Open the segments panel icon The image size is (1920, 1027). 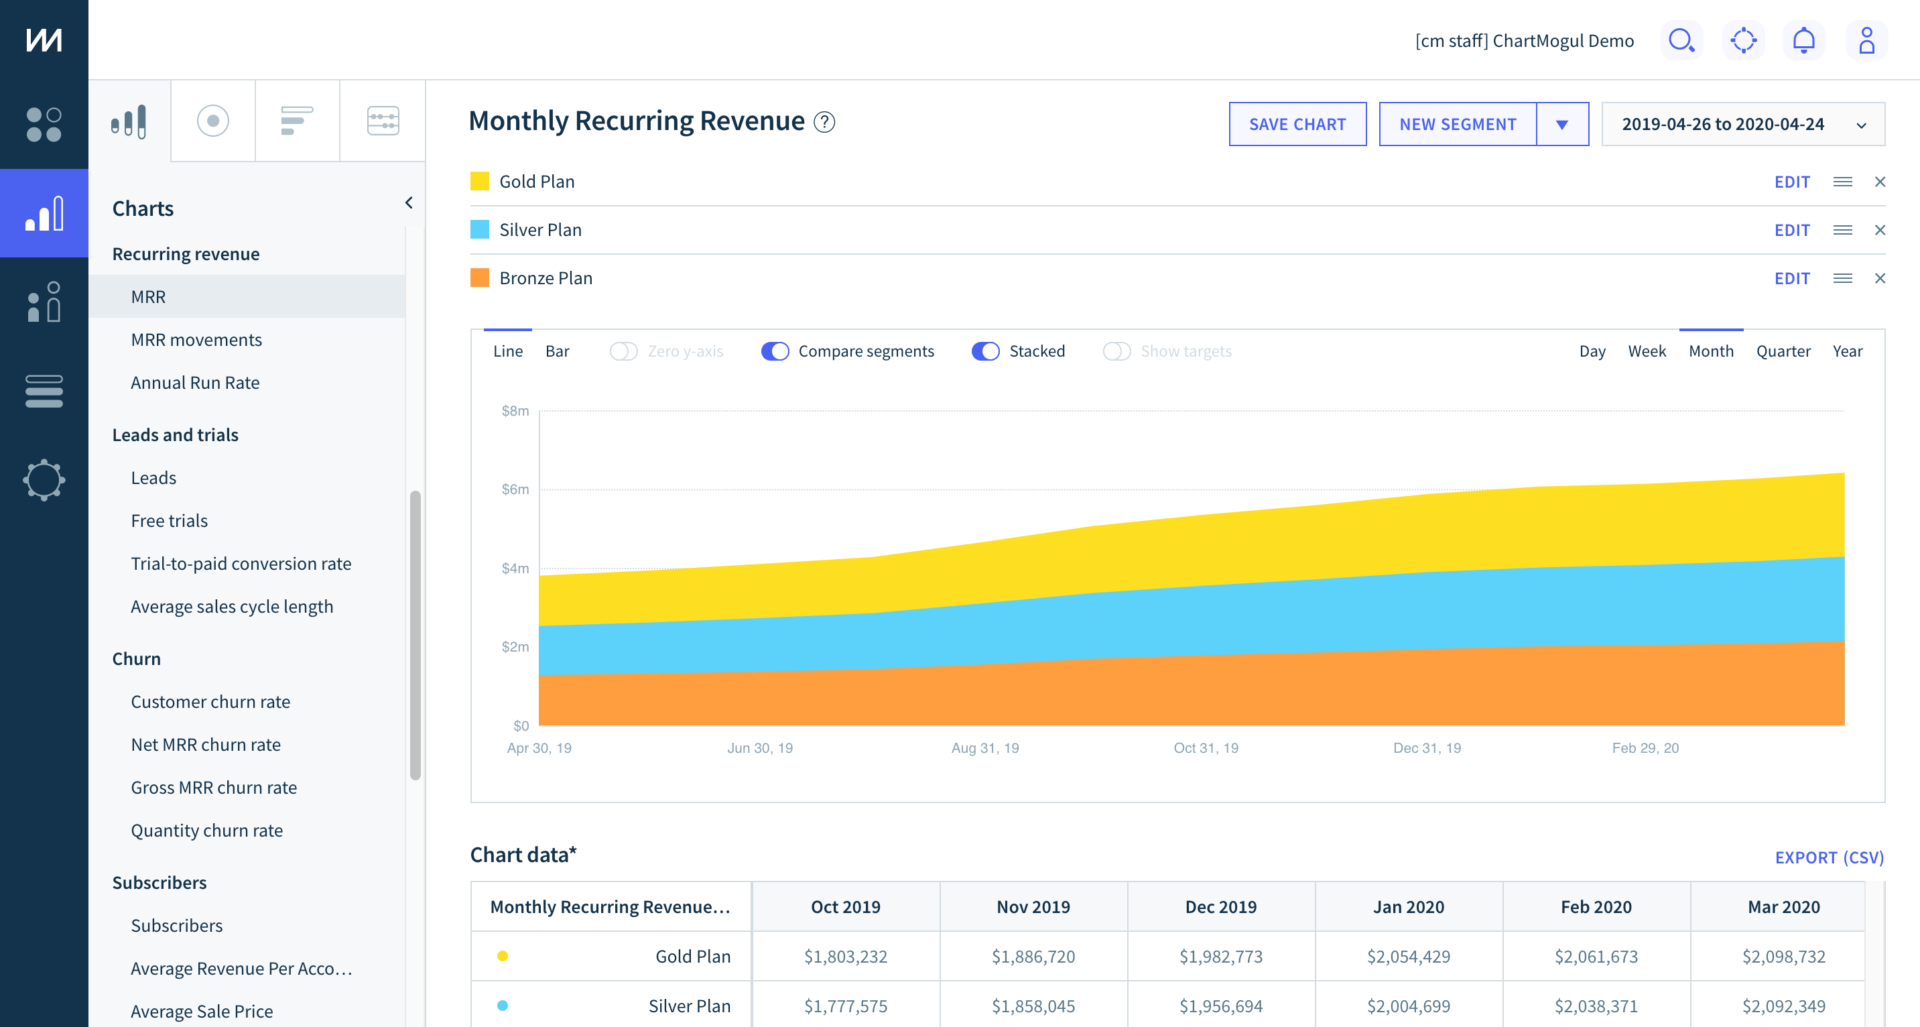click(x=297, y=120)
